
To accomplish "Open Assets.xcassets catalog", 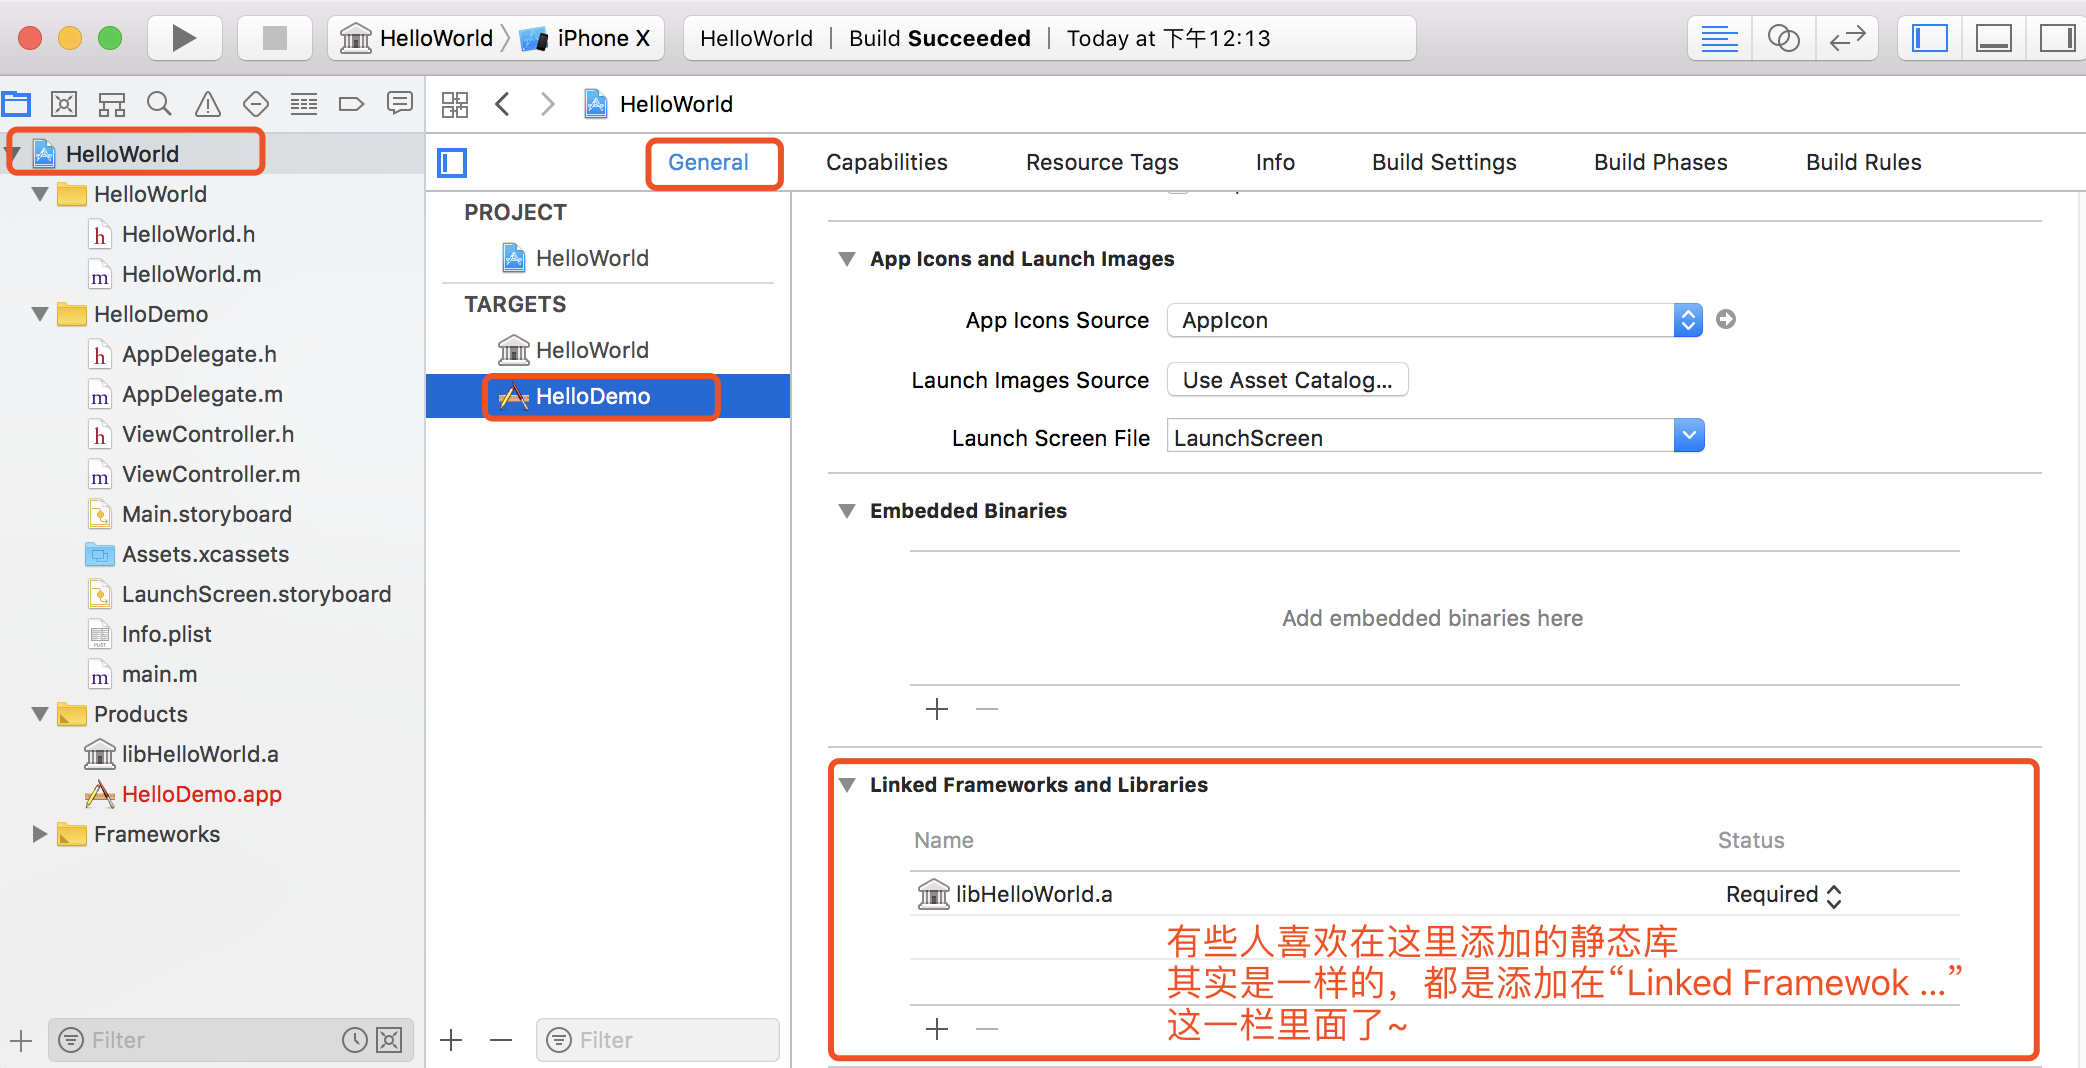I will [x=205, y=554].
